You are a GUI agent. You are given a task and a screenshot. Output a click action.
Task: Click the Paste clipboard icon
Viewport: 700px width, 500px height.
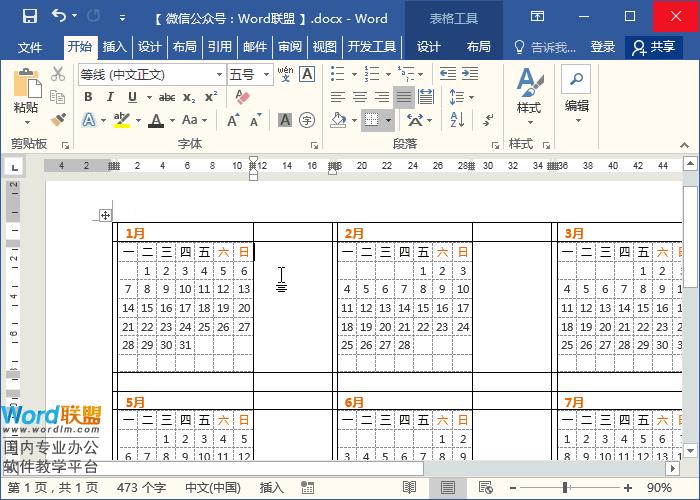[x=26, y=83]
